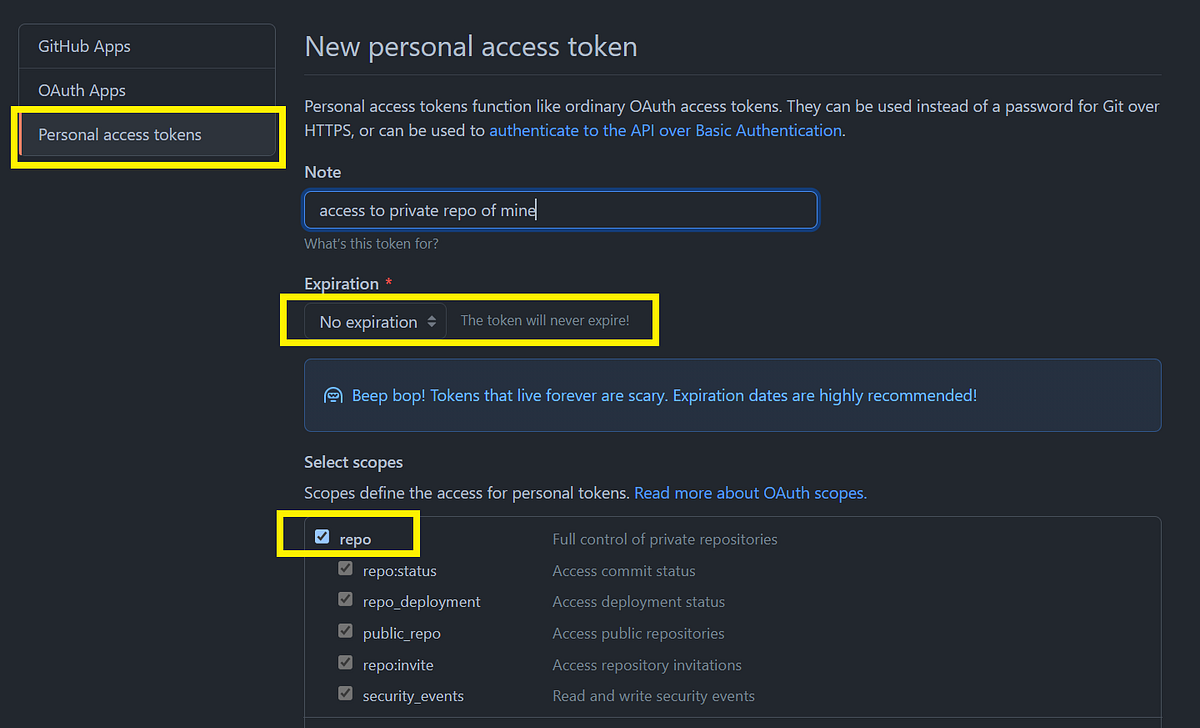Click the security_events scope label
Screen dimensions: 1200x728
click(412, 694)
